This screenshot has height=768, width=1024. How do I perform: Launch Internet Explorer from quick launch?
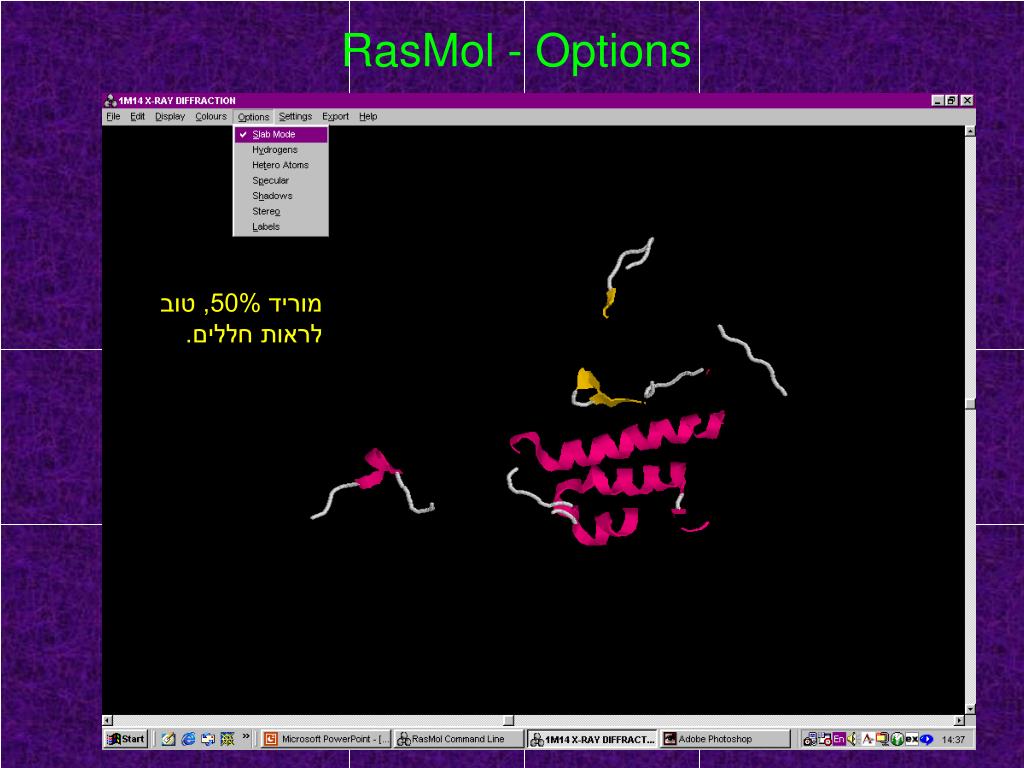click(x=188, y=739)
